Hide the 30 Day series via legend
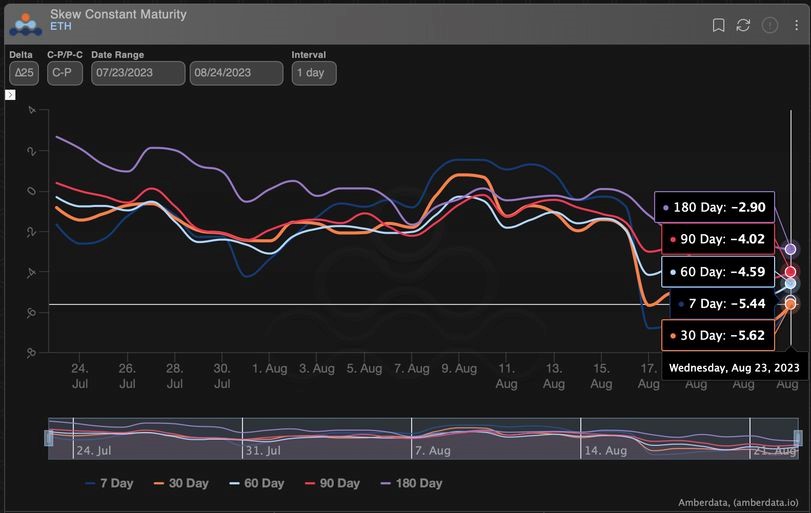 (184, 483)
